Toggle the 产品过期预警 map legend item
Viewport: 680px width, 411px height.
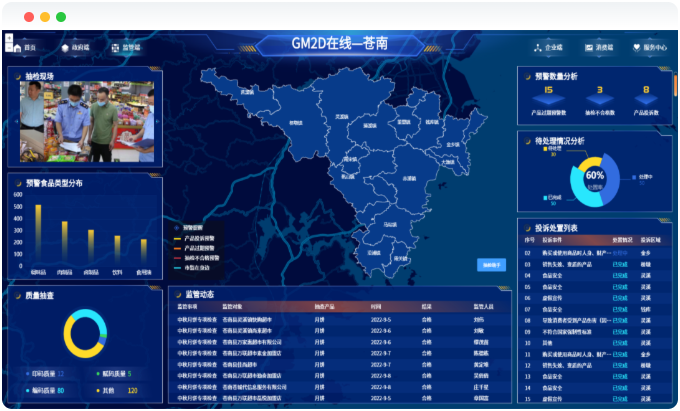click(200, 248)
